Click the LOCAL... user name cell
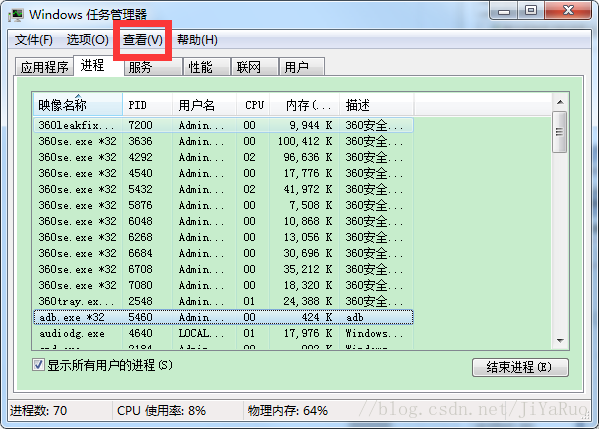Viewport: 599px width, 429px height. point(201,334)
